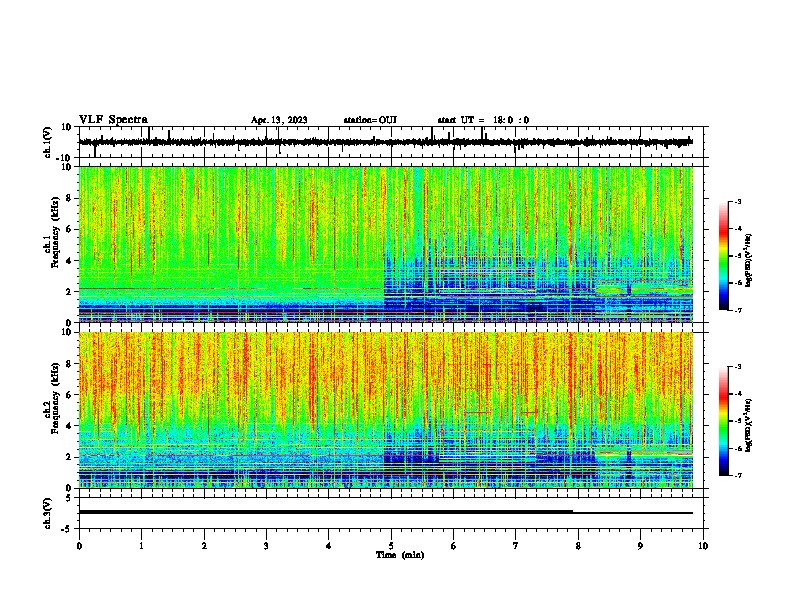Click time axis tick label "0"

click(79, 546)
